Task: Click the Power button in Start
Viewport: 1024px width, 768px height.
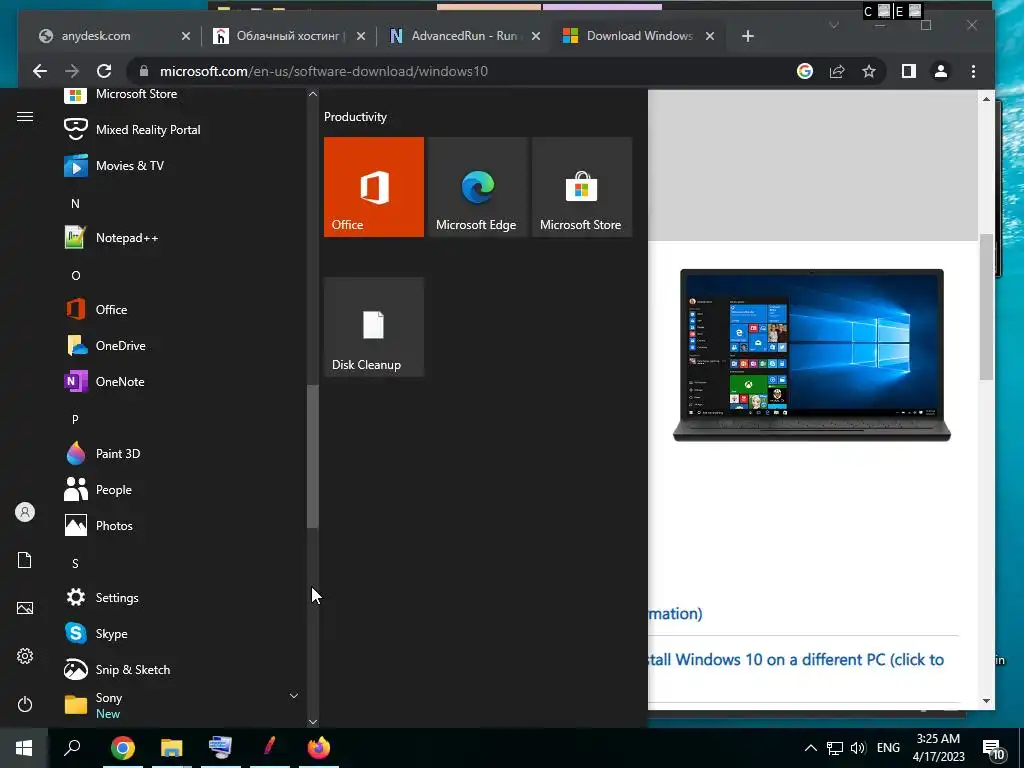Action: coord(25,704)
